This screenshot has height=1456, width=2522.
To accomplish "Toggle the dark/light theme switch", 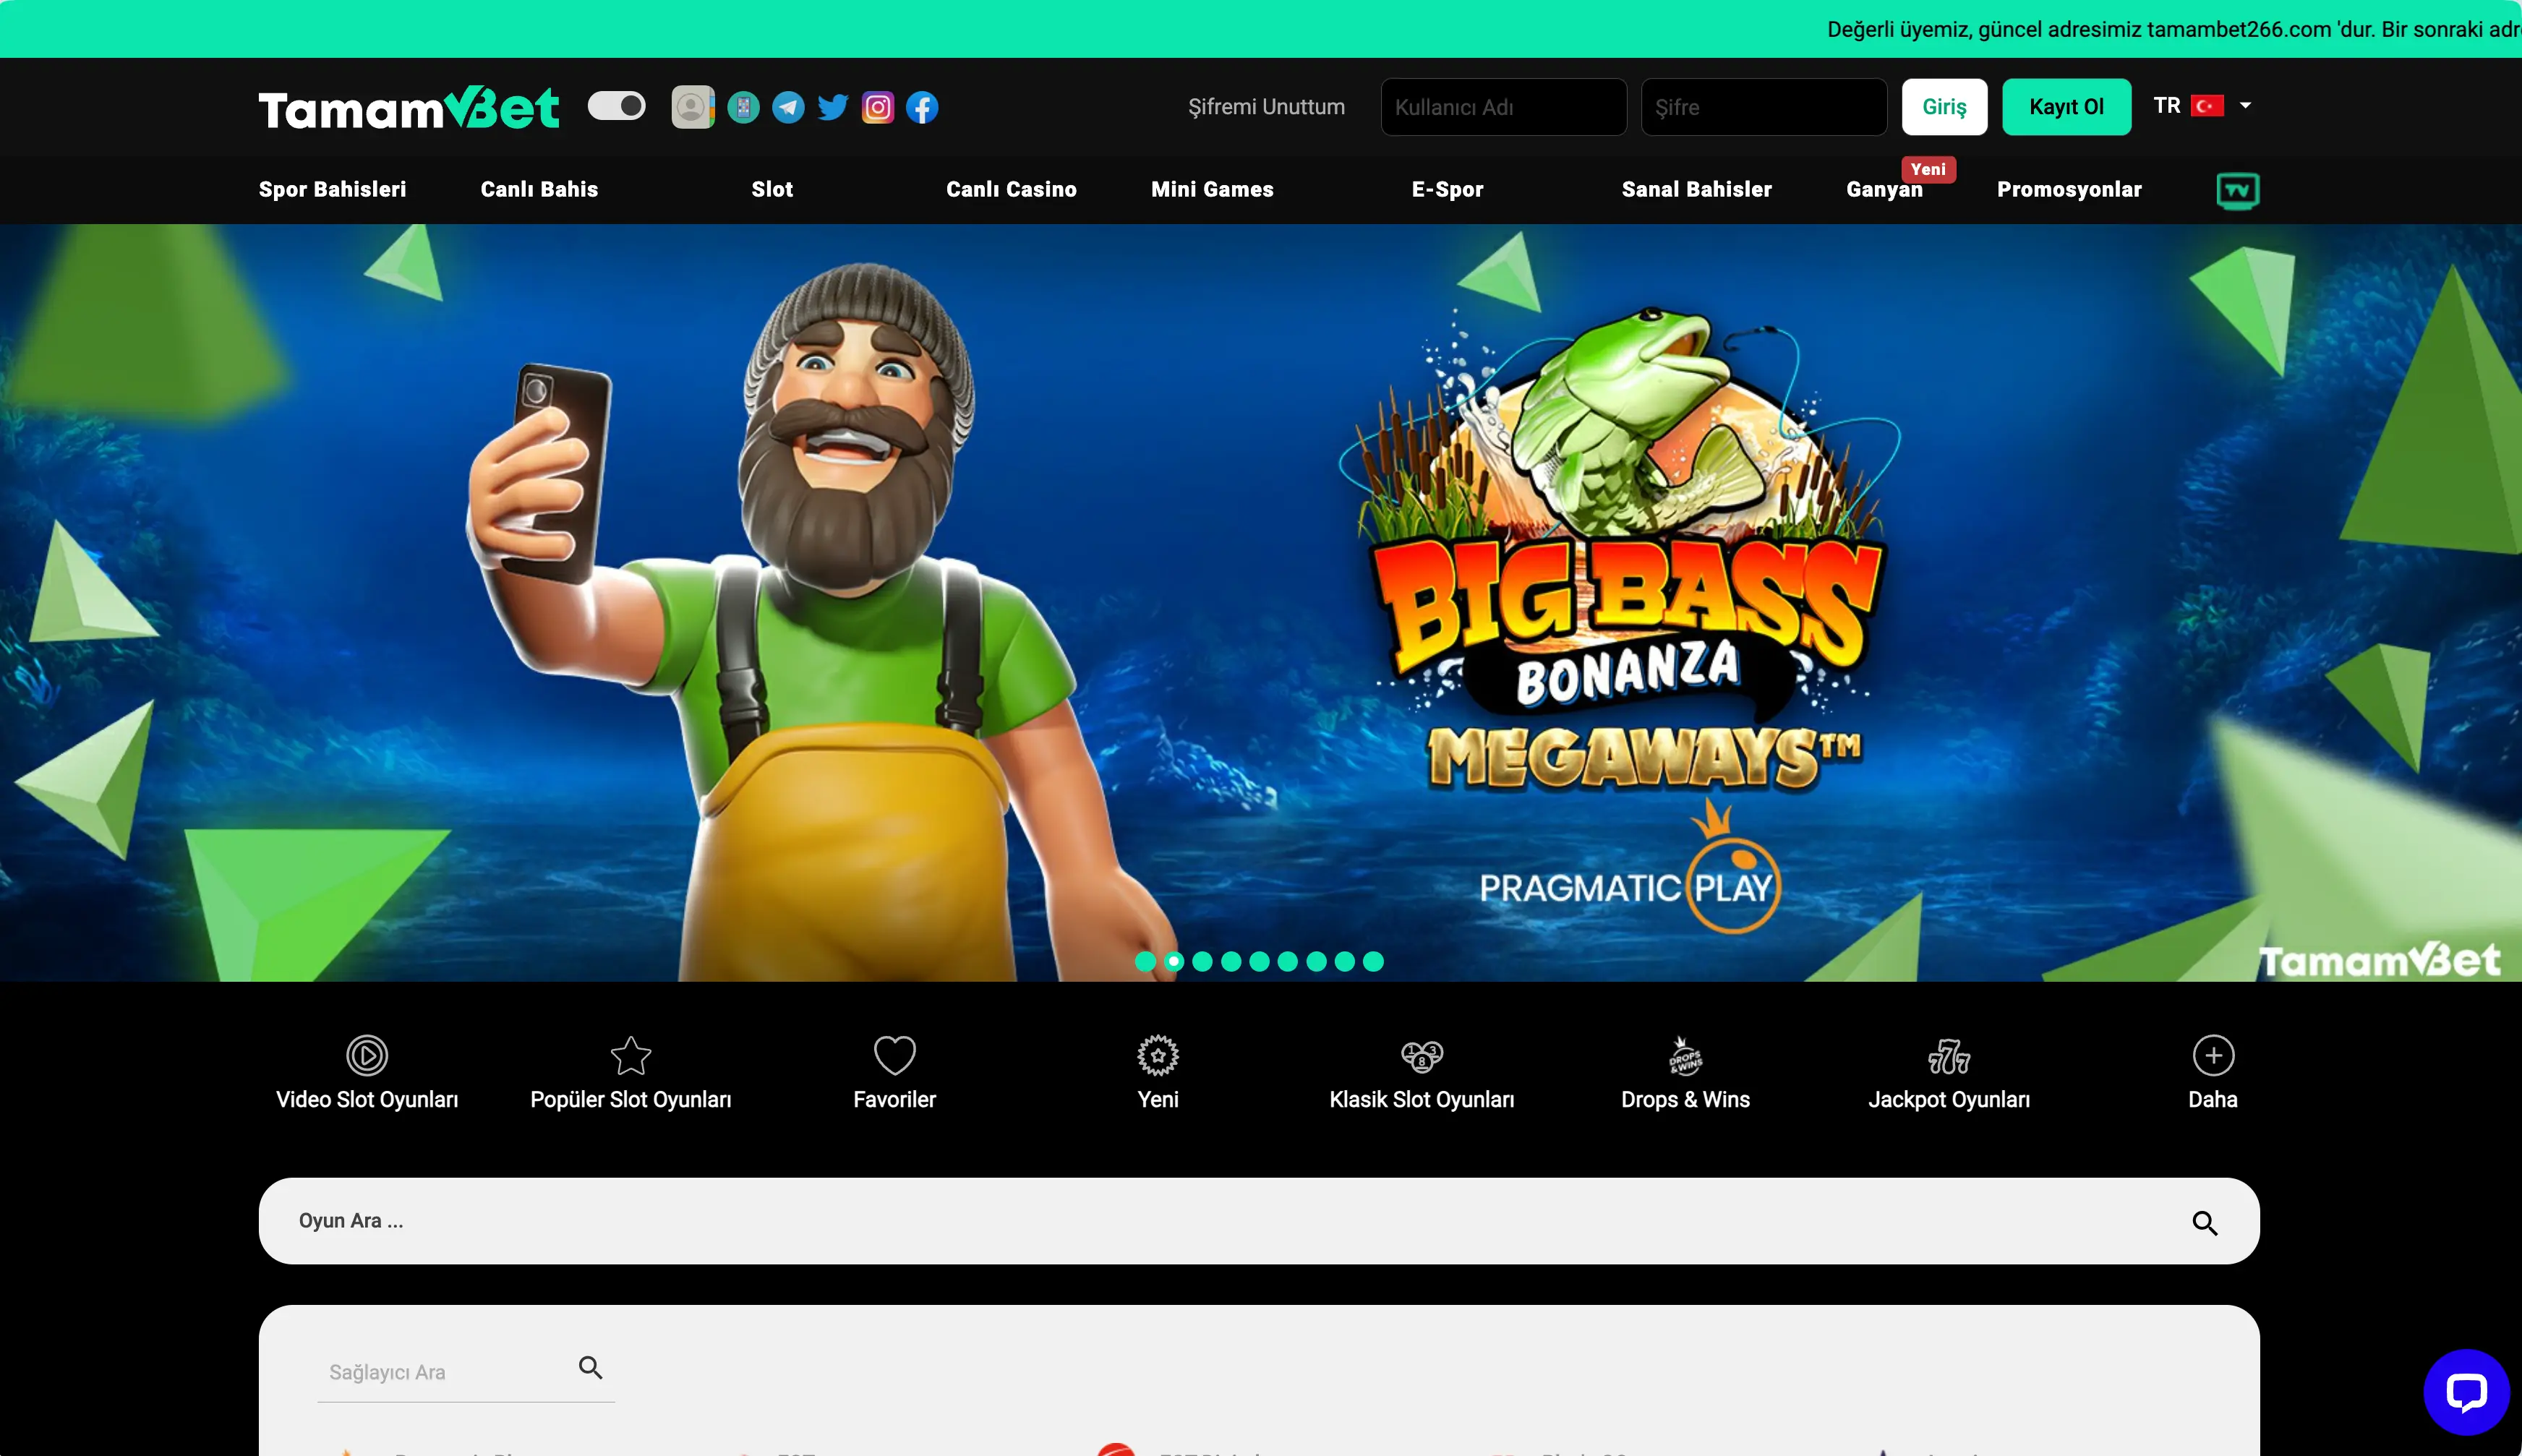I will (x=616, y=106).
